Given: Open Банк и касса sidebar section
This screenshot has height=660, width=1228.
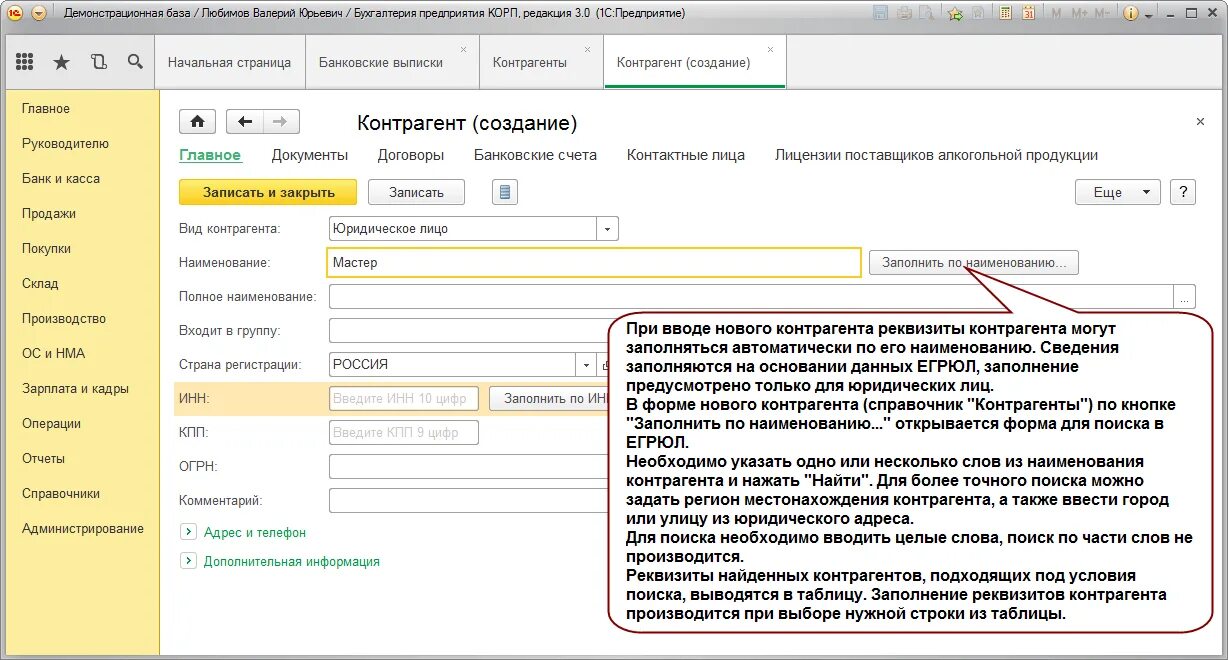Looking at the screenshot, I should point(61,178).
